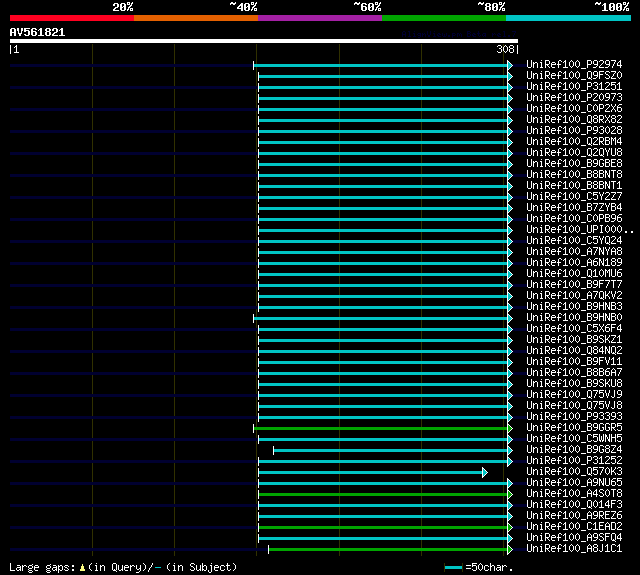This screenshot has width=640, height=575.
Task: Select UniRef100_B8B6A7 label
Action: tap(574, 373)
